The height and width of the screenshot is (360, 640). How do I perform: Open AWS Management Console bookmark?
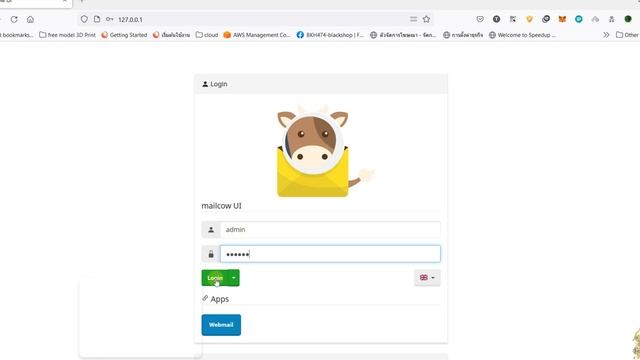[x=257, y=35]
